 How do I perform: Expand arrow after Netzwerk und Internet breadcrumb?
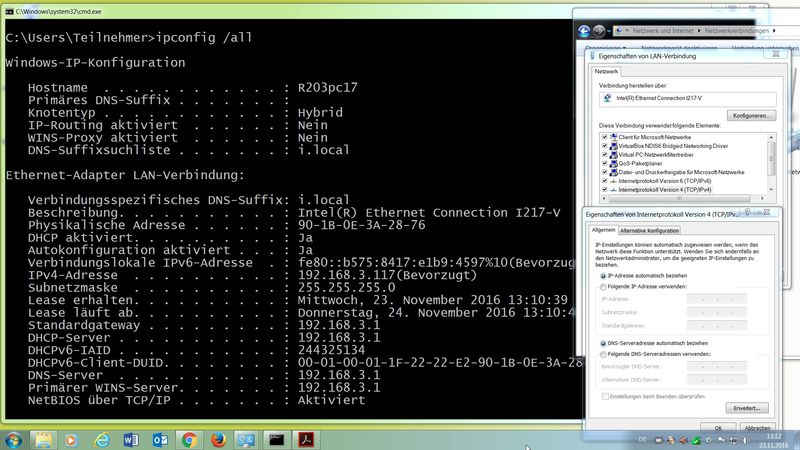pyautogui.click(x=699, y=31)
